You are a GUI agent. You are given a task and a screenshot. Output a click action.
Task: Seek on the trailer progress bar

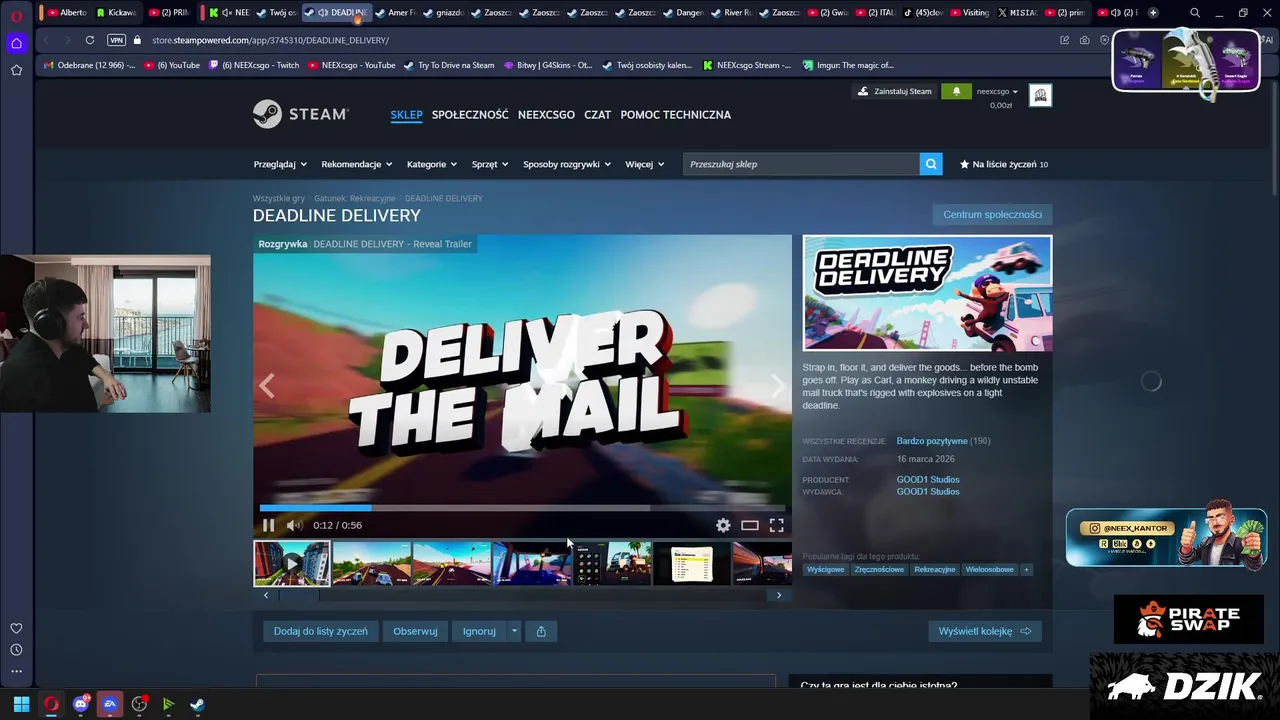pos(522,508)
